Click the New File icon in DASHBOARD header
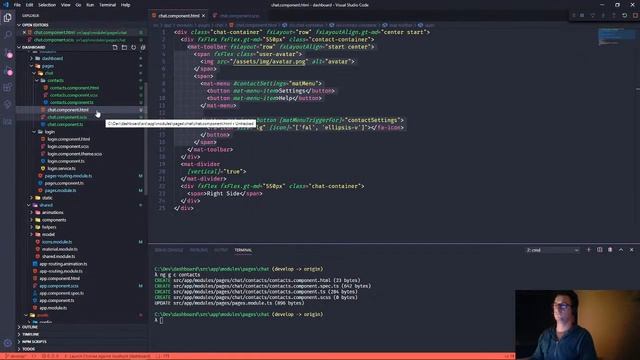The image size is (640, 360). point(115,47)
